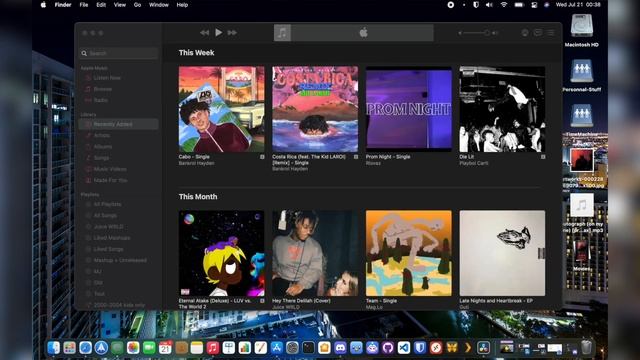The image size is (640, 360).
Task: Click Bankrol Hayden under Cabo - Single
Action: point(196,163)
